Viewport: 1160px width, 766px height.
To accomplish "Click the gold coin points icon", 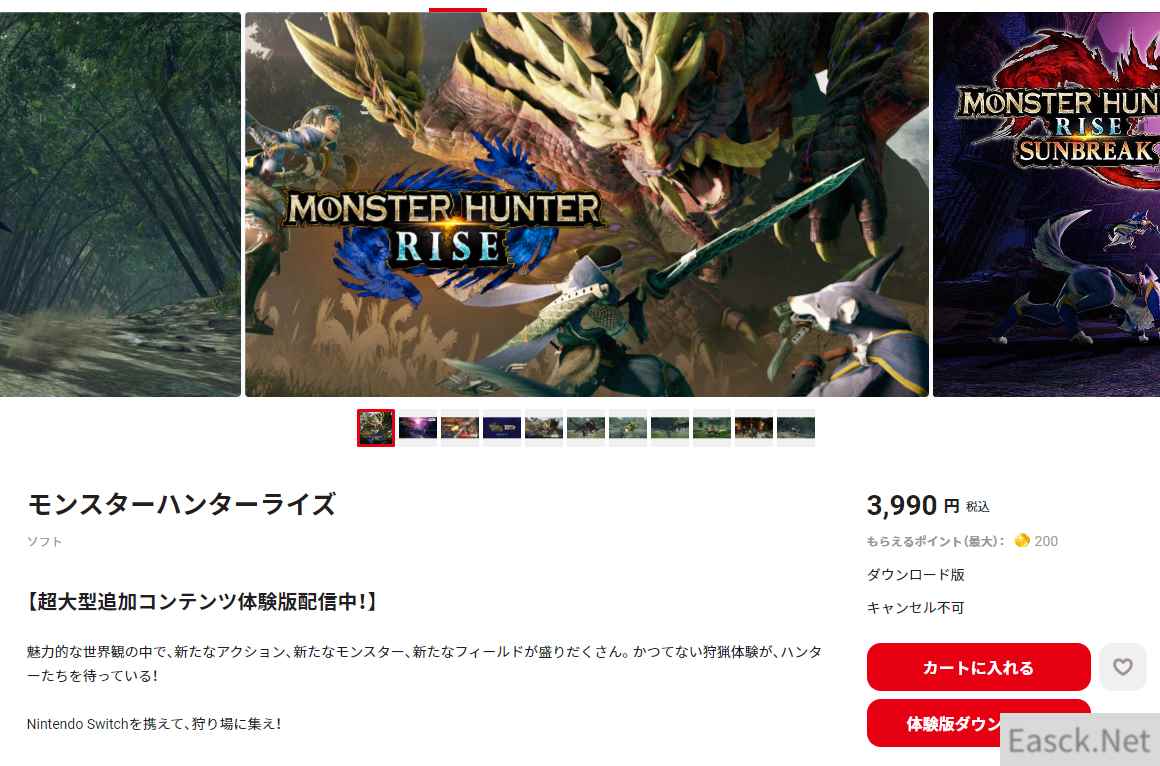I will point(1022,541).
